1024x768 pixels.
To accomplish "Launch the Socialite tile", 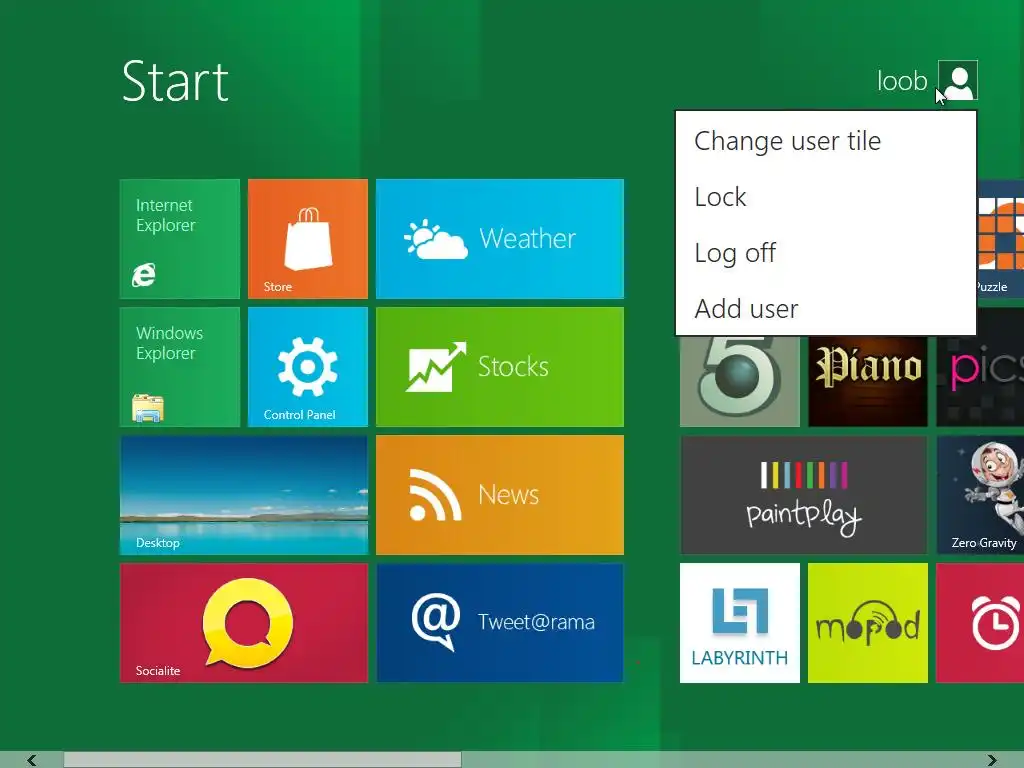I will pos(244,623).
